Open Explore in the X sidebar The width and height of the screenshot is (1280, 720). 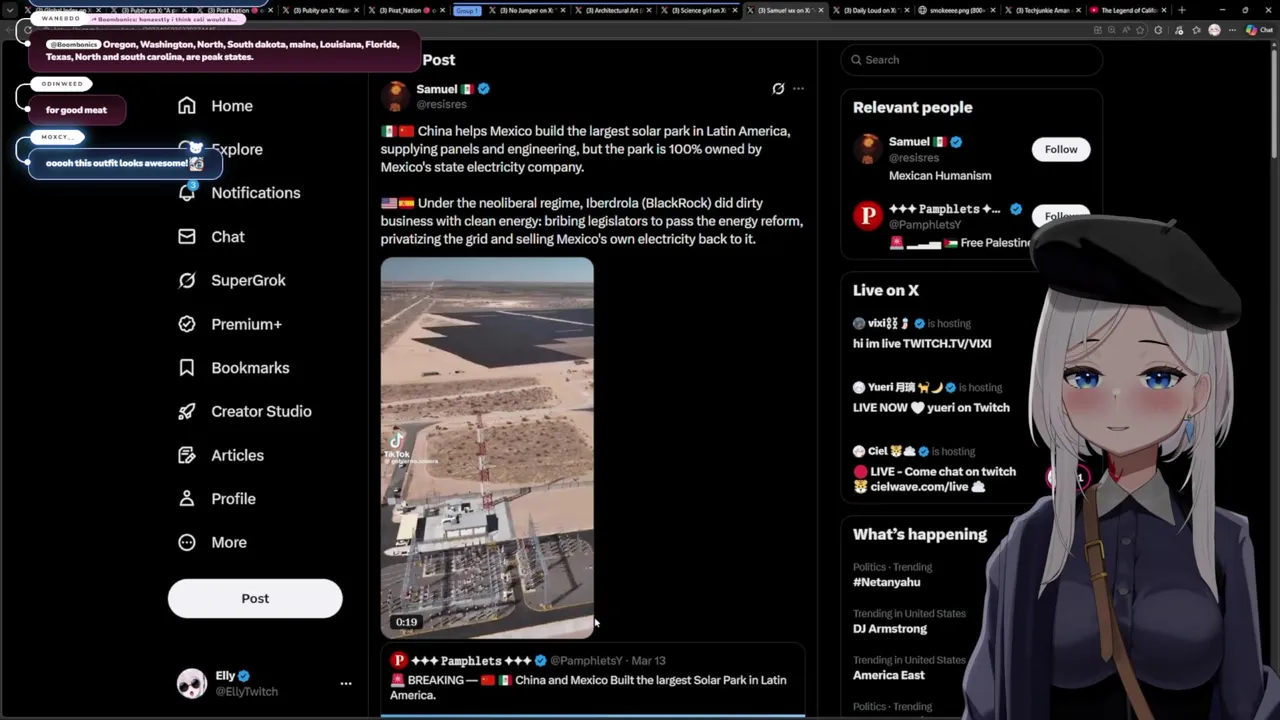click(220, 149)
